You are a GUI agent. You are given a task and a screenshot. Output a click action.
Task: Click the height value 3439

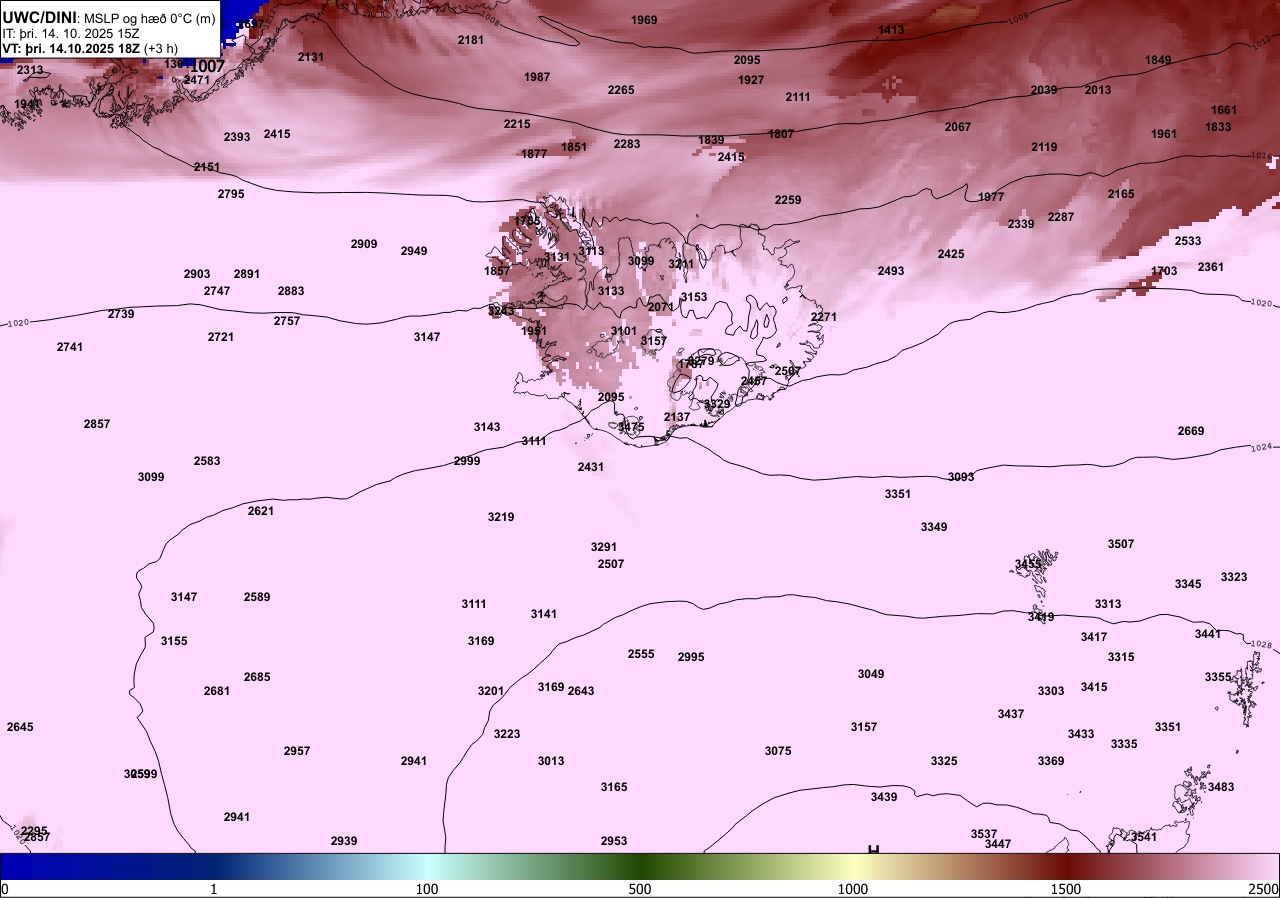884,797
